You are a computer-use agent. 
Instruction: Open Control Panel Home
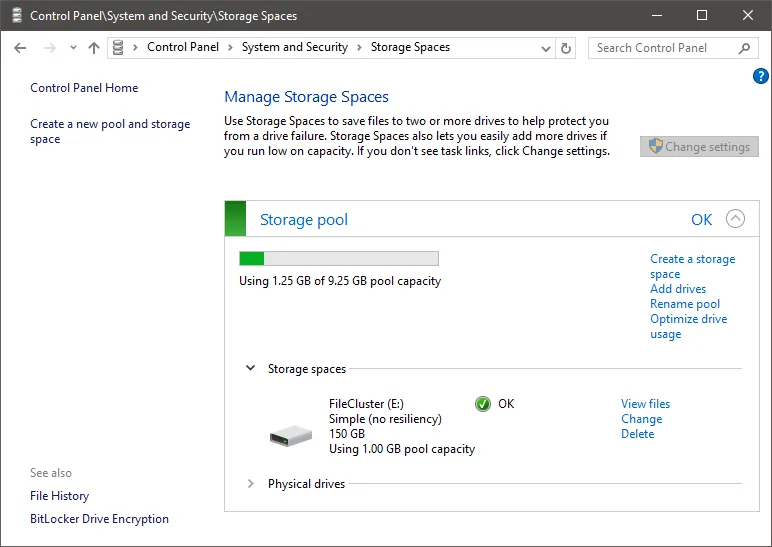coord(84,88)
